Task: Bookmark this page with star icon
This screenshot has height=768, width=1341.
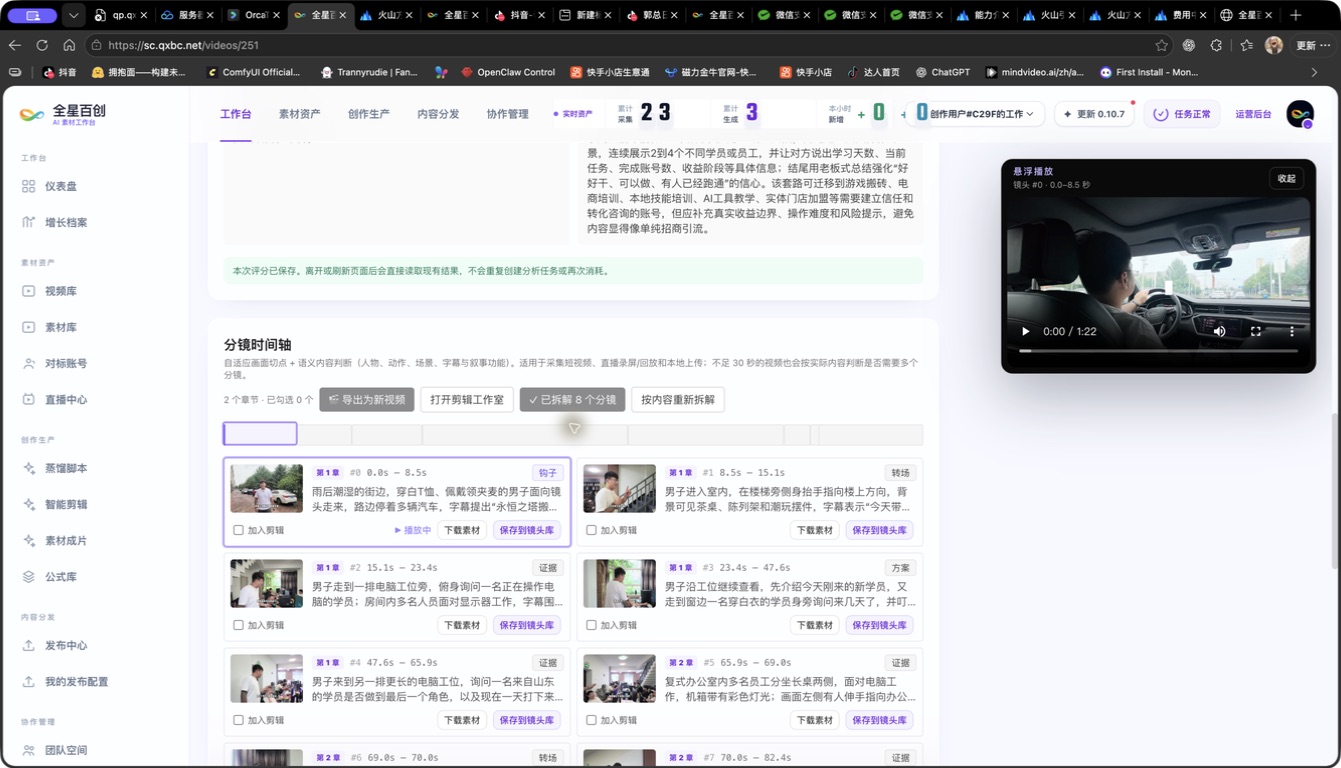Action: click(1161, 45)
